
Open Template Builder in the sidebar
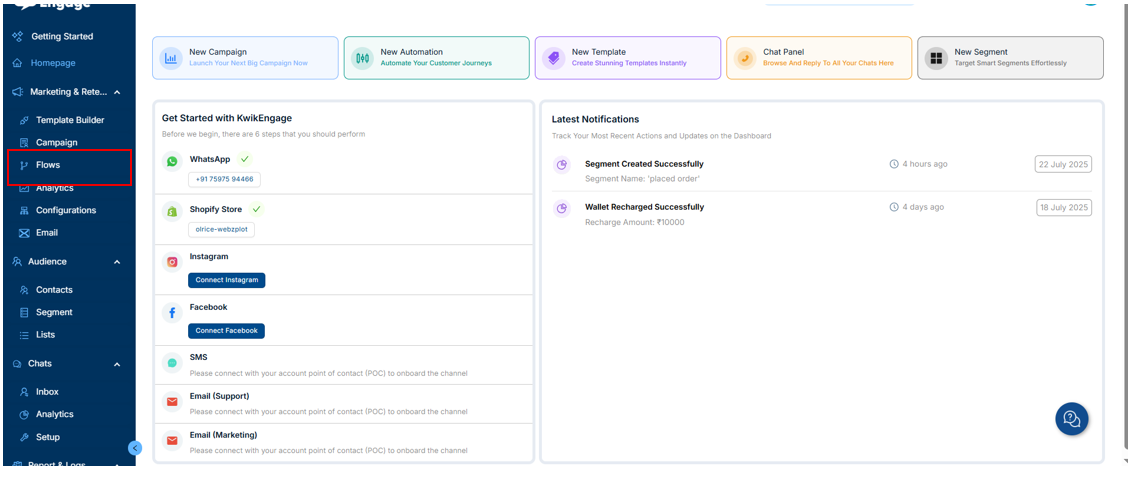click(x=69, y=120)
